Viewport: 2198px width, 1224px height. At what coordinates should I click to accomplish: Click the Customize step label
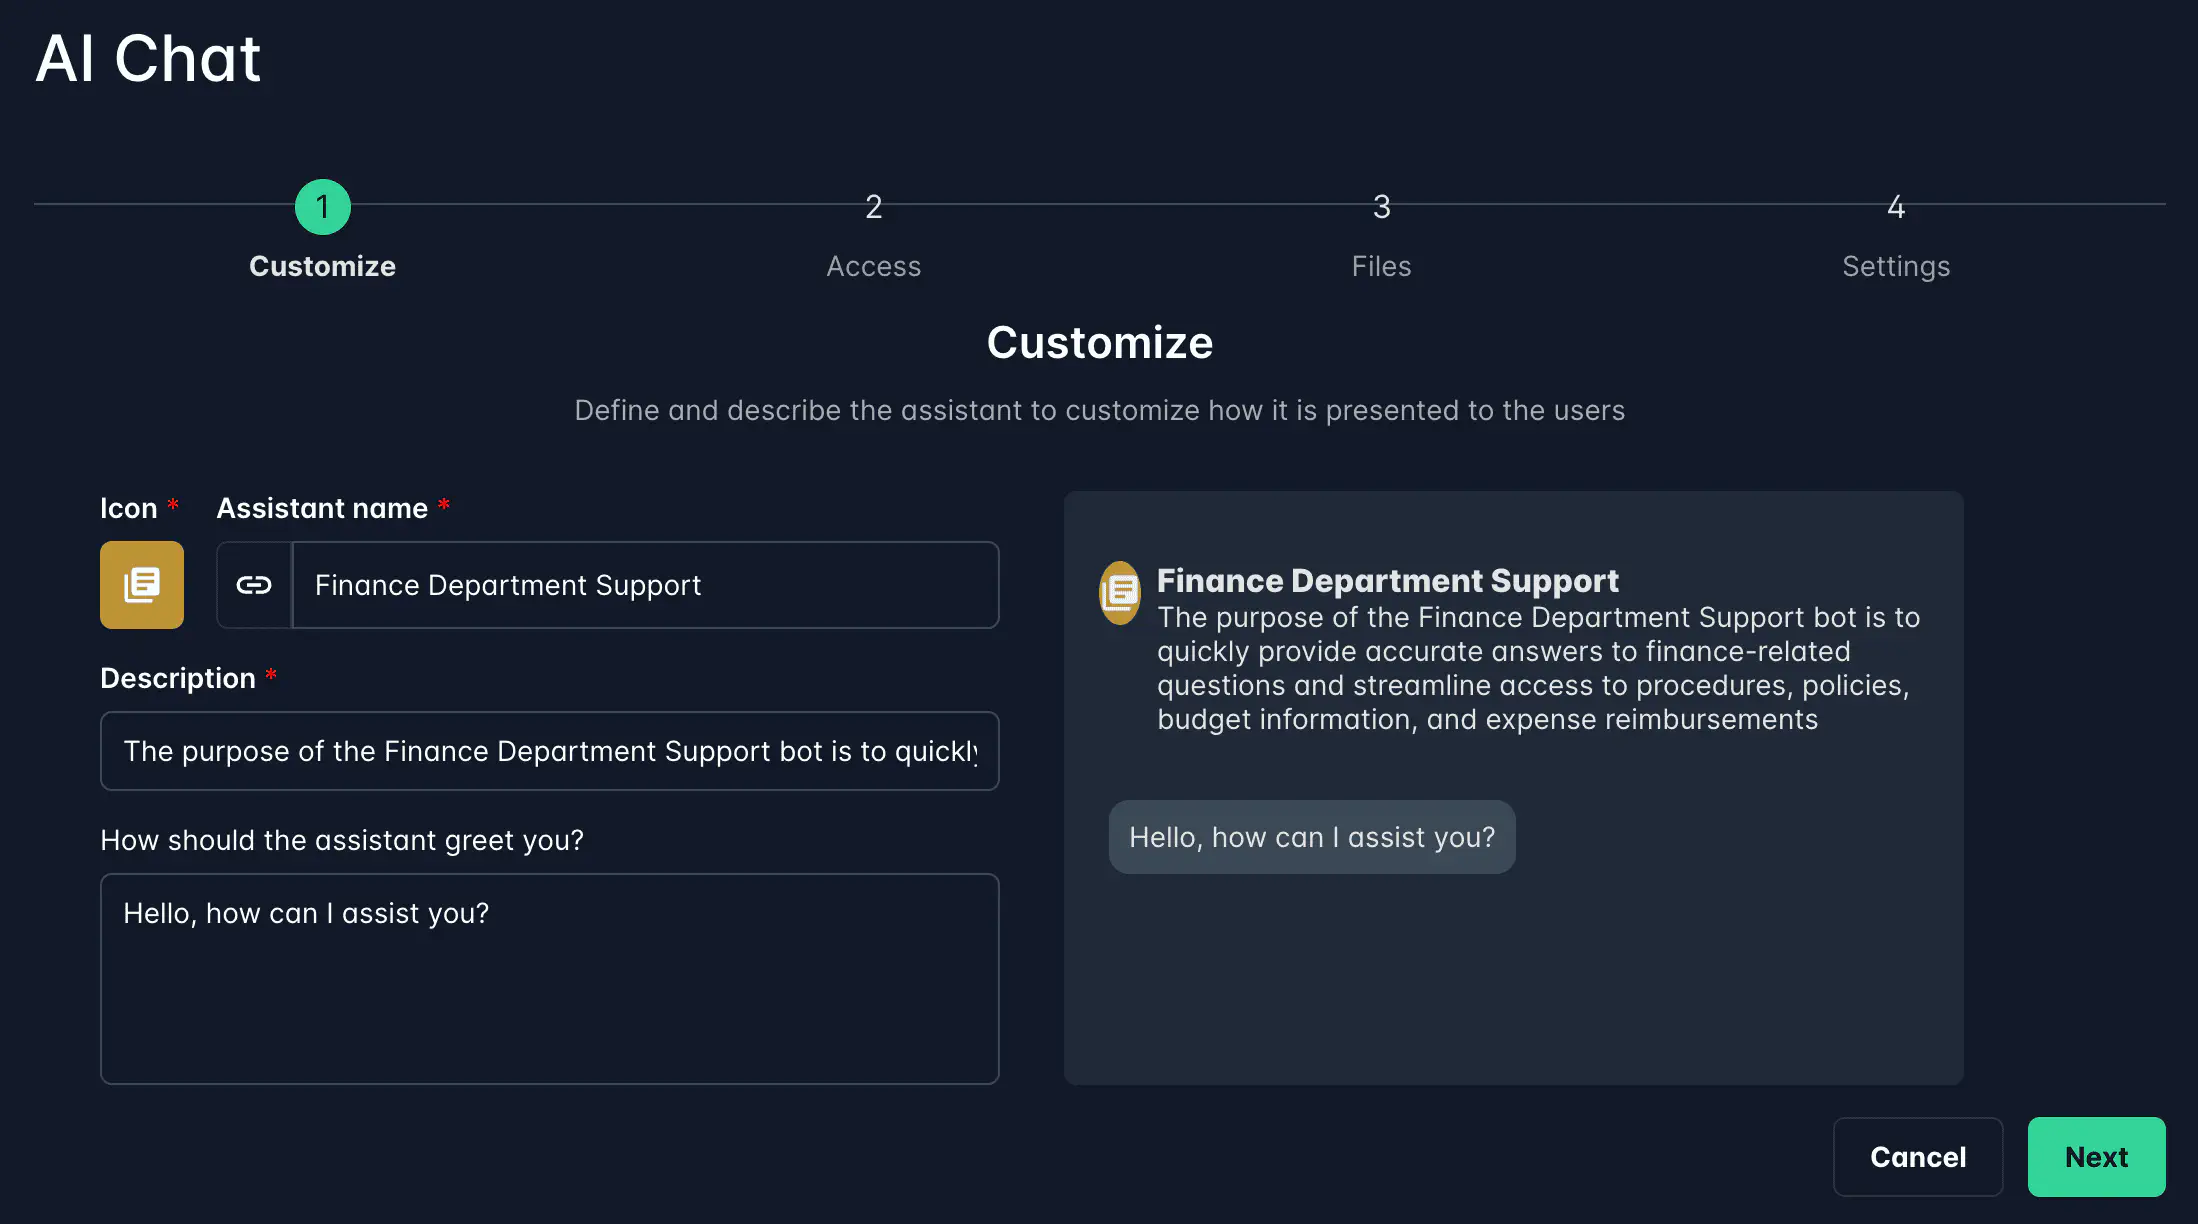click(x=322, y=266)
